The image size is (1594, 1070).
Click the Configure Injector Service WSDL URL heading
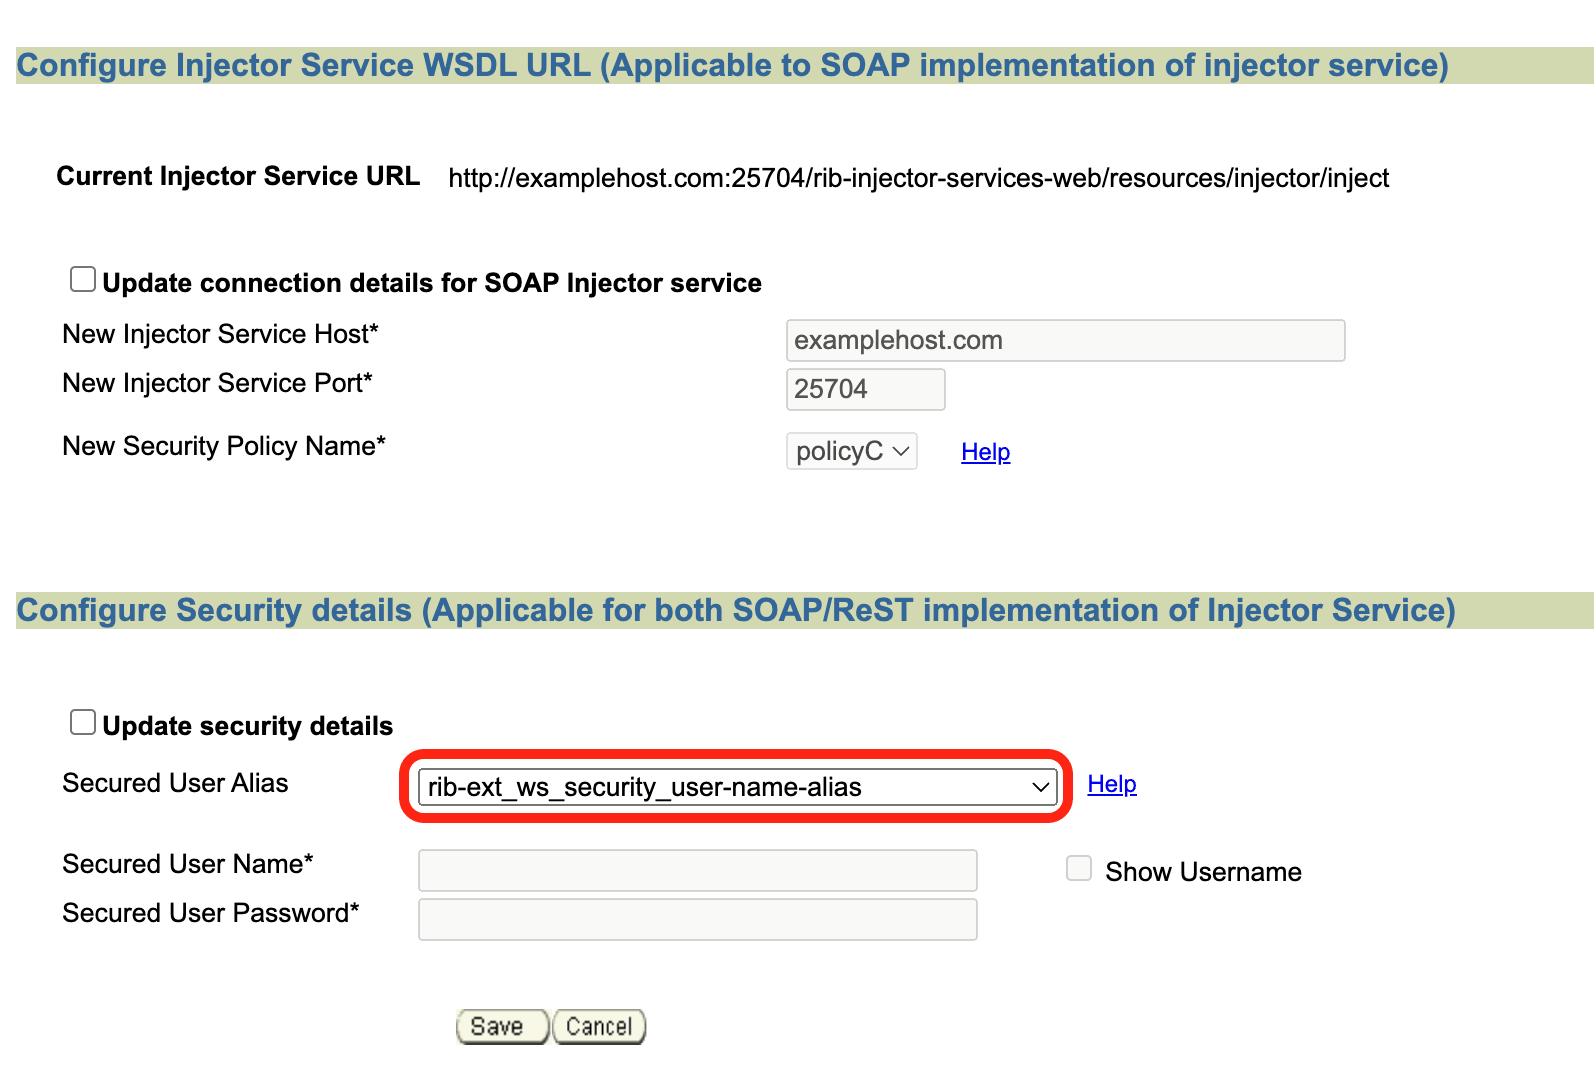(733, 65)
